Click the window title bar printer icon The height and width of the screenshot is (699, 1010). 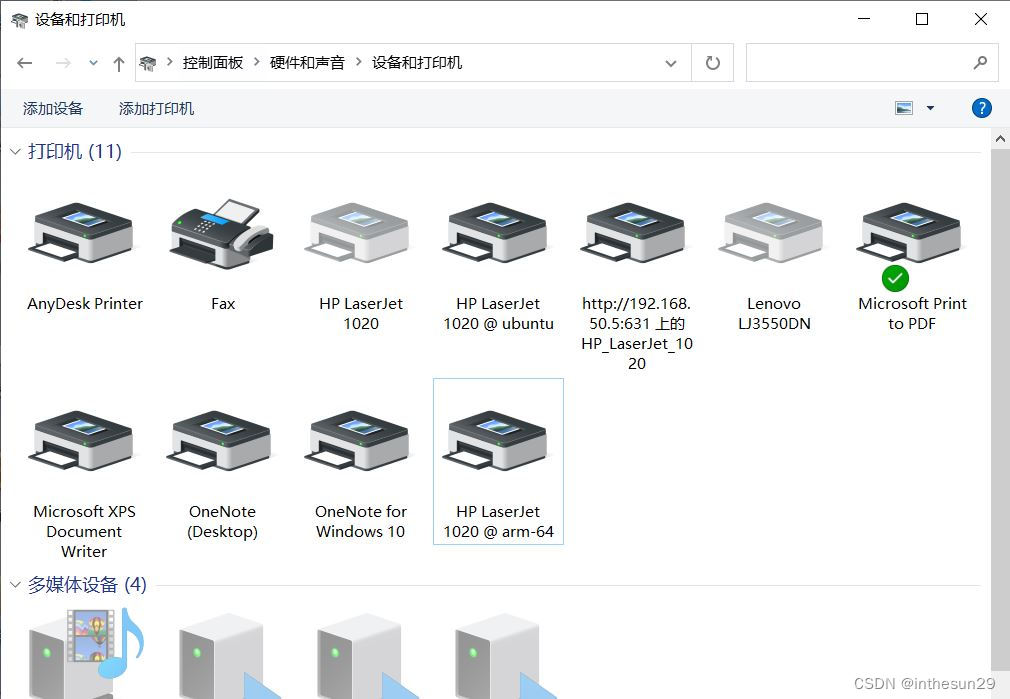point(19,20)
